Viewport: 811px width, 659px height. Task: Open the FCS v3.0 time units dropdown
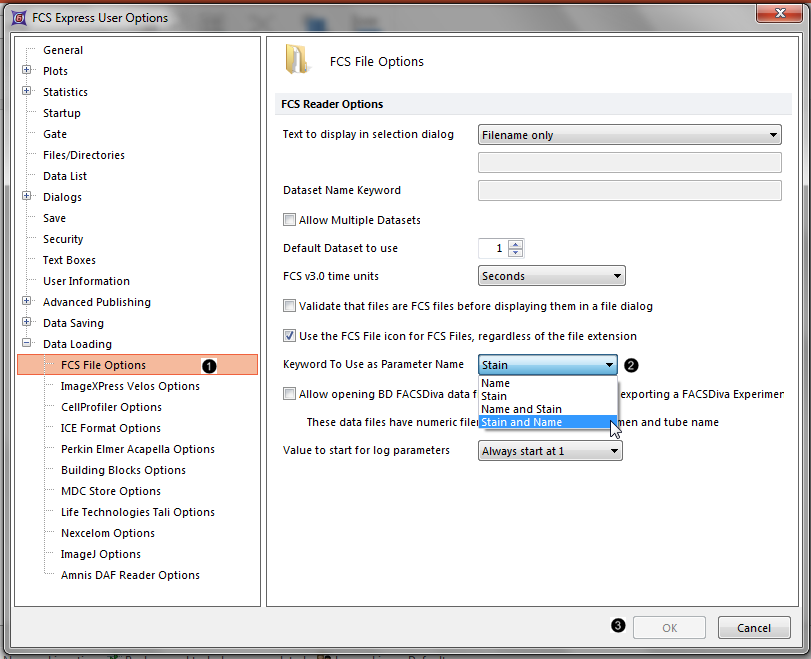(551, 276)
